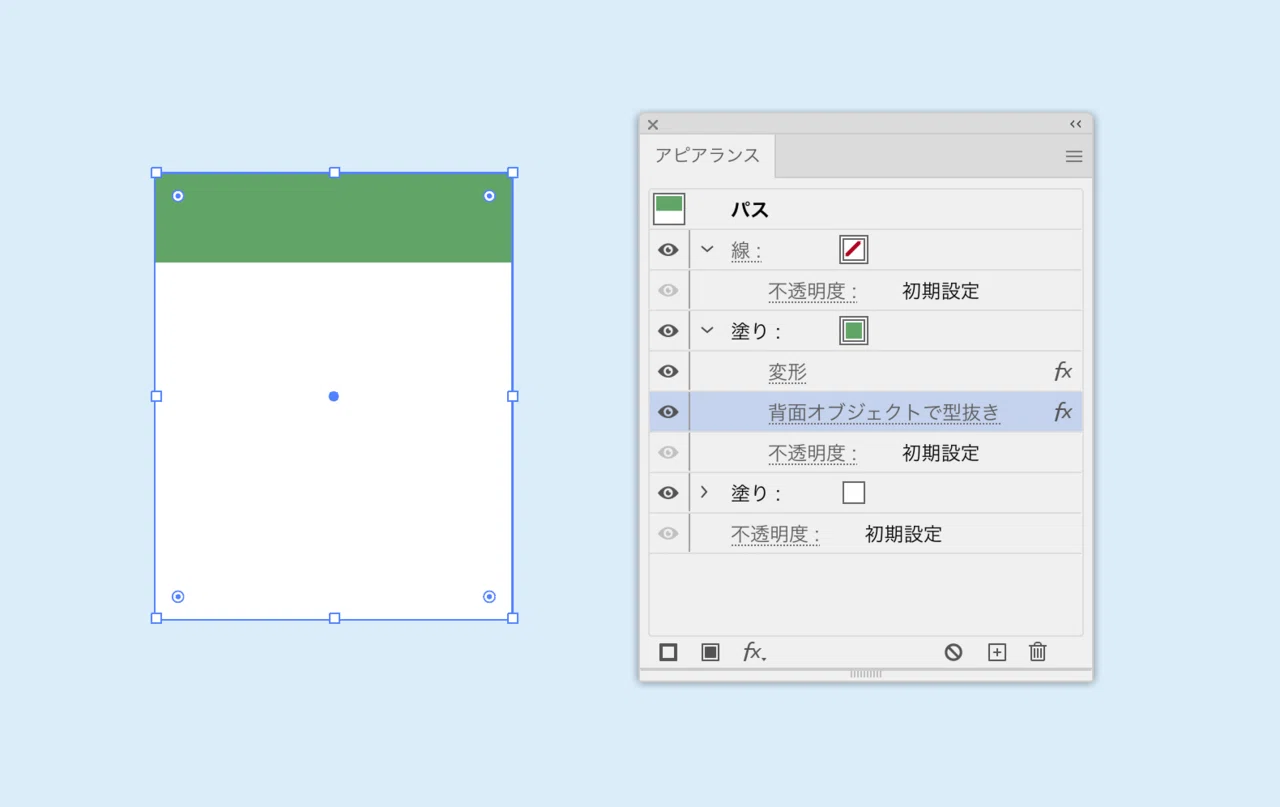Open the Add New Effect fx menu

click(754, 652)
